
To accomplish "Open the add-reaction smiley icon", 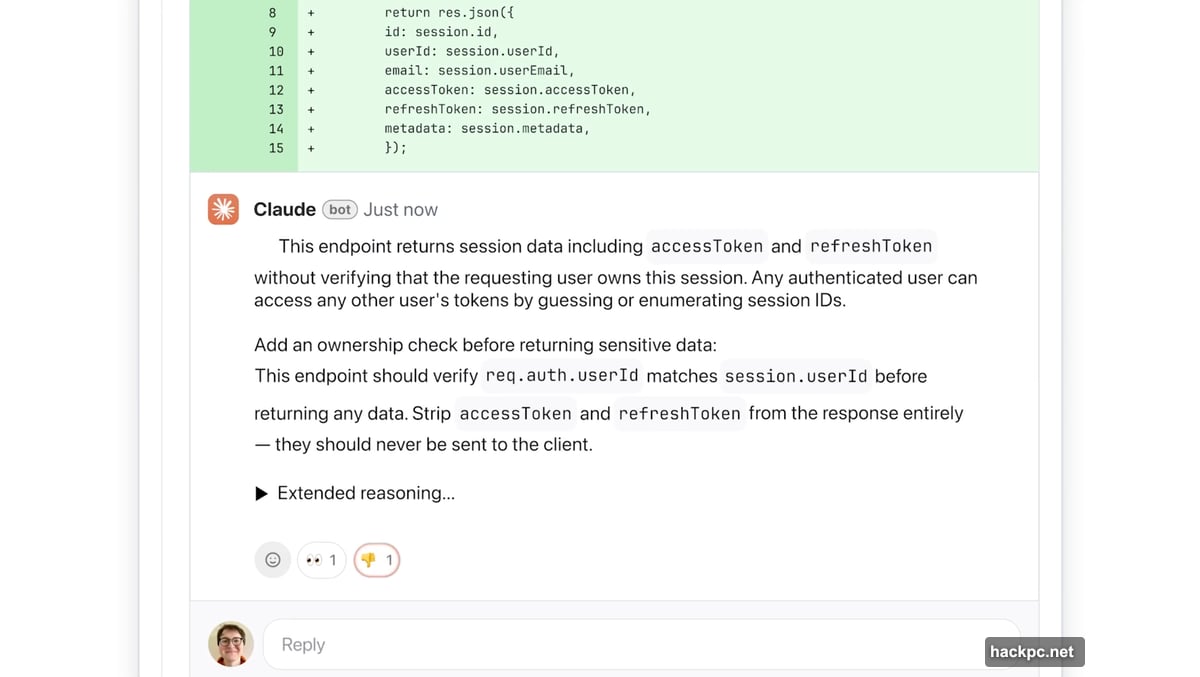I will pos(272,559).
